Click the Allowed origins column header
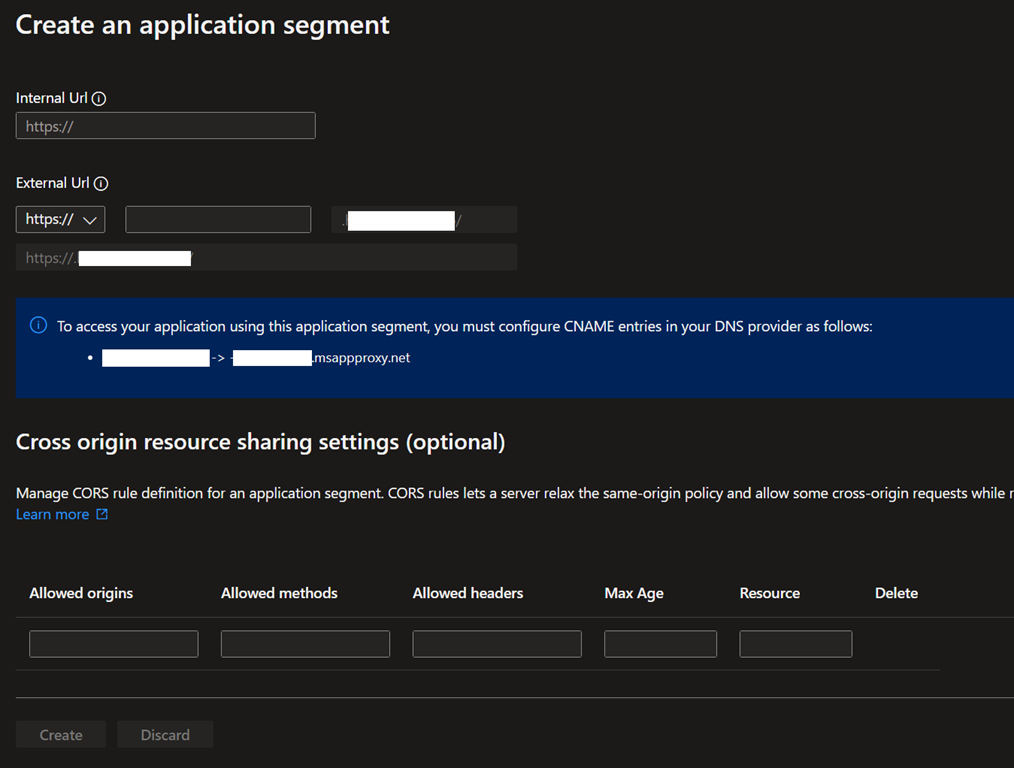The height and width of the screenshot is (768, 1014). [81, 593]
